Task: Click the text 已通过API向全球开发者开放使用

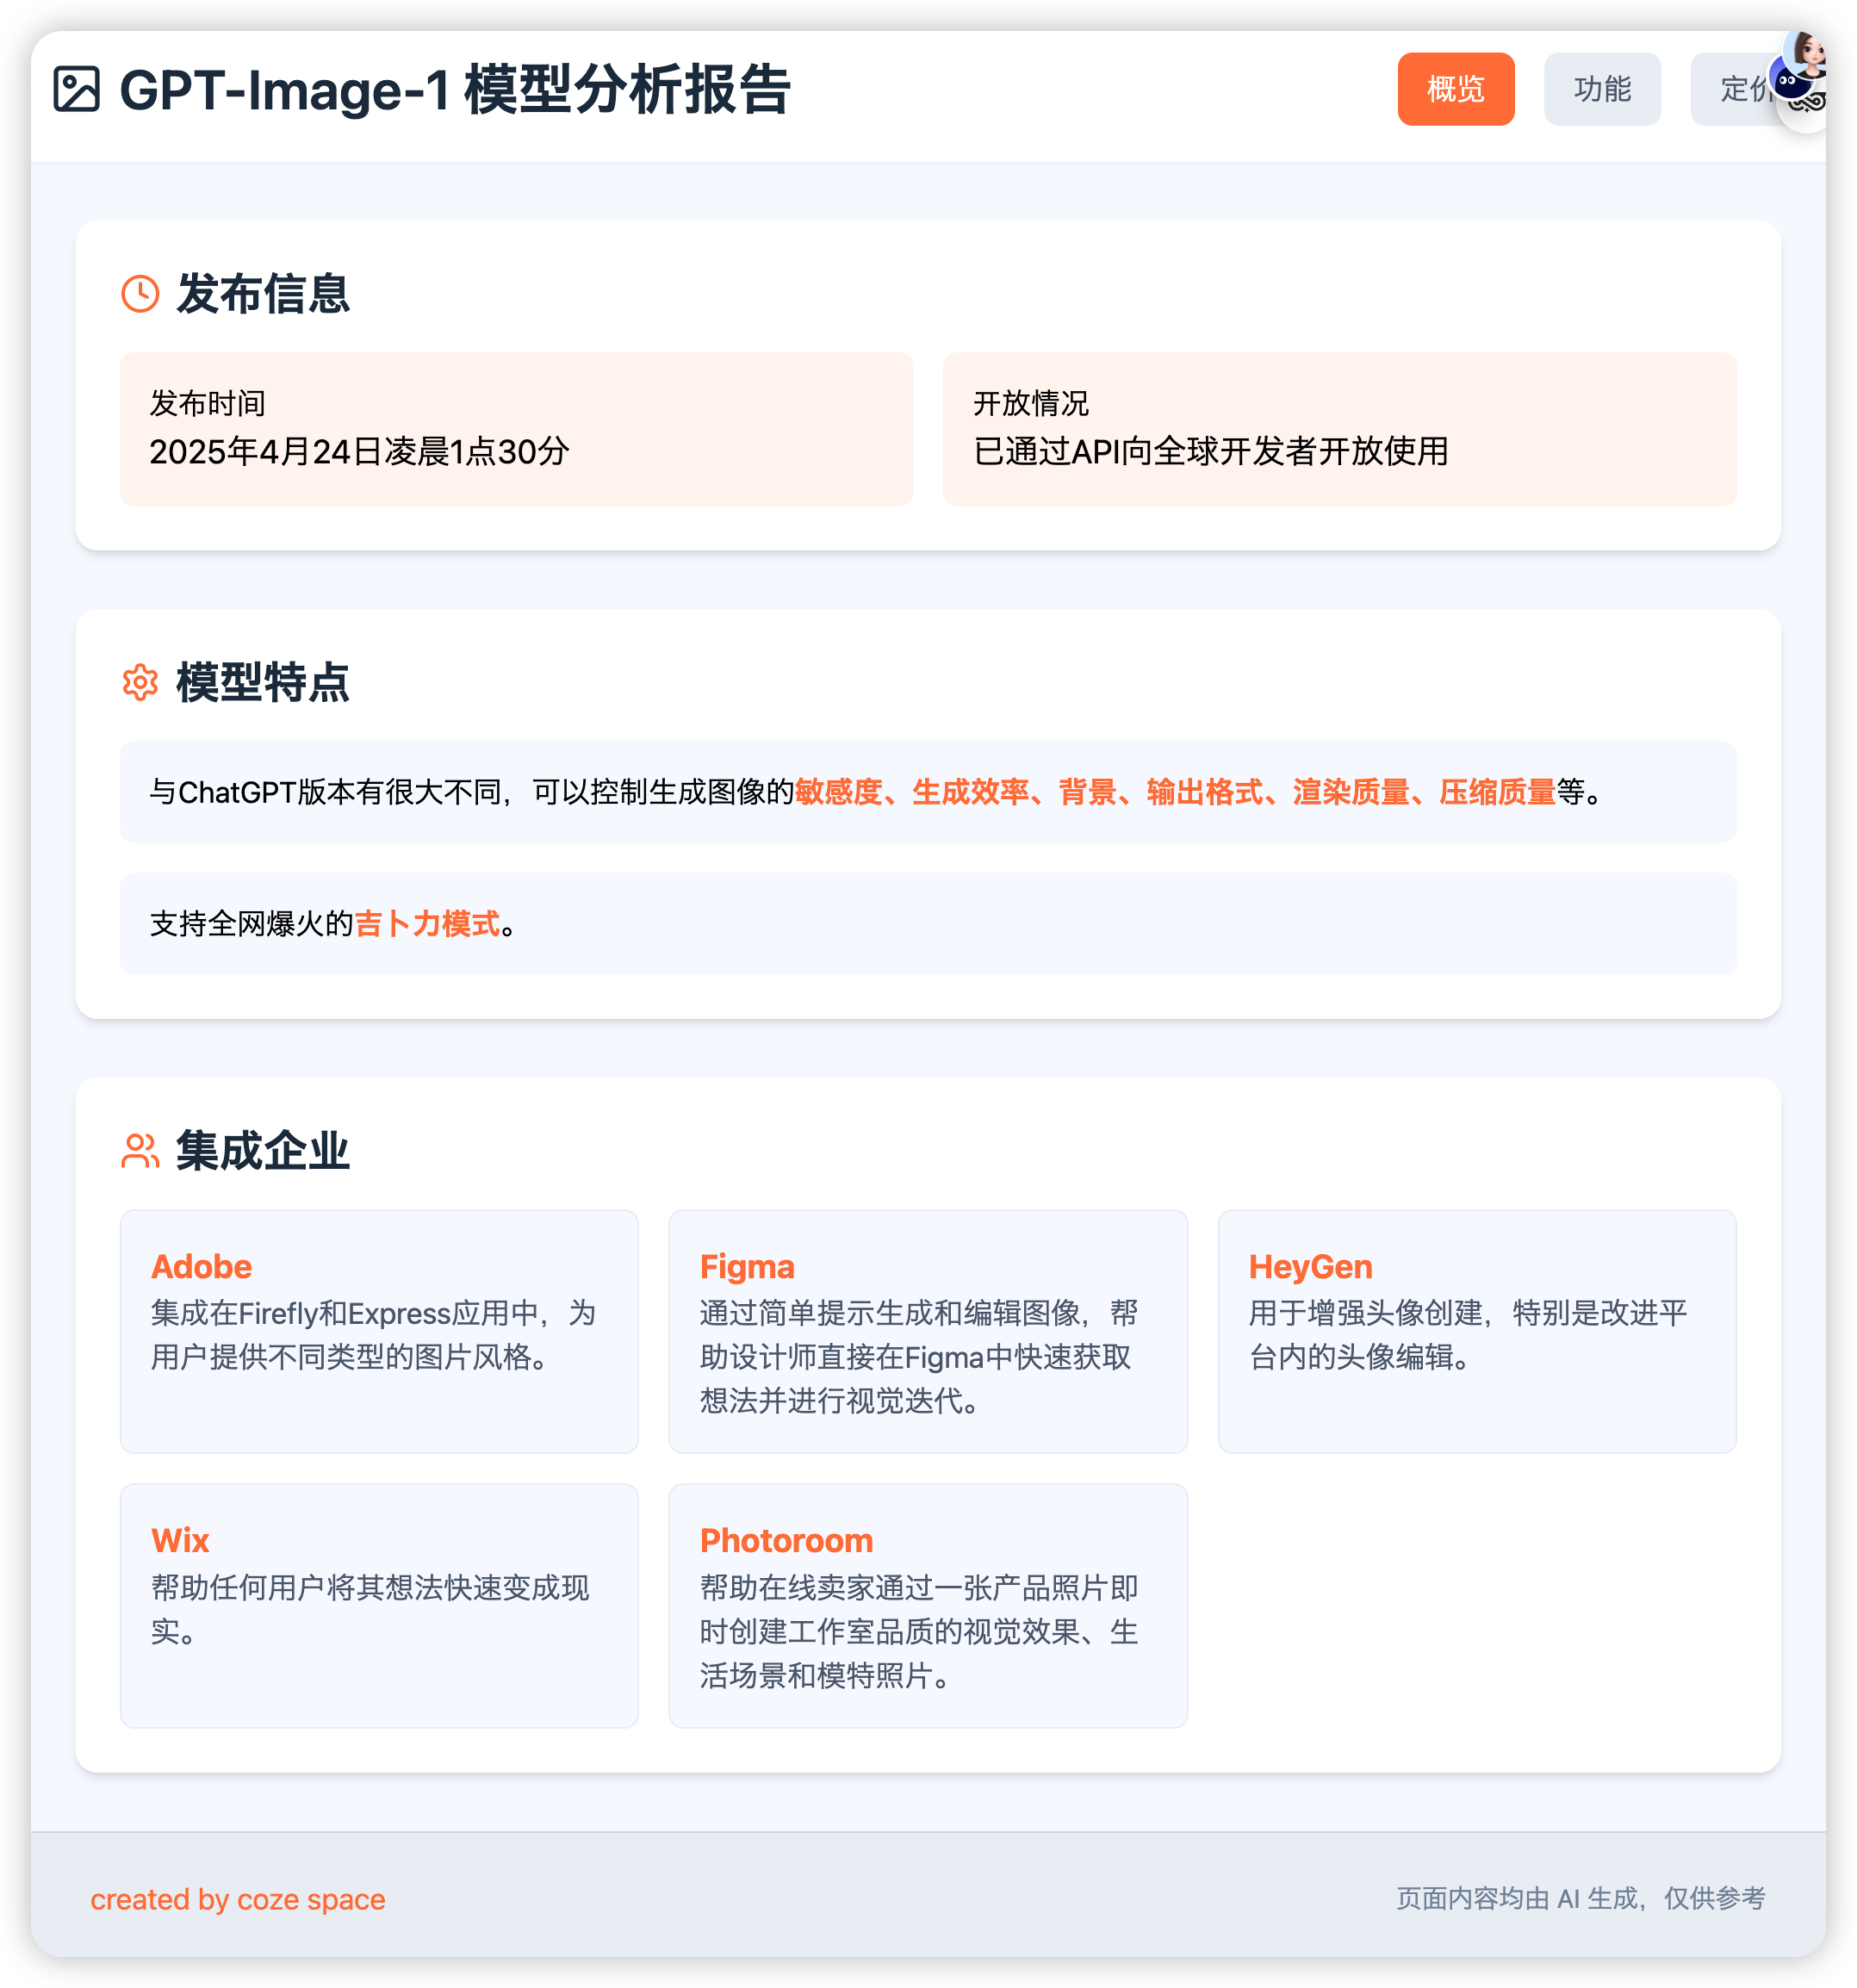Action: click(1211, 452)
